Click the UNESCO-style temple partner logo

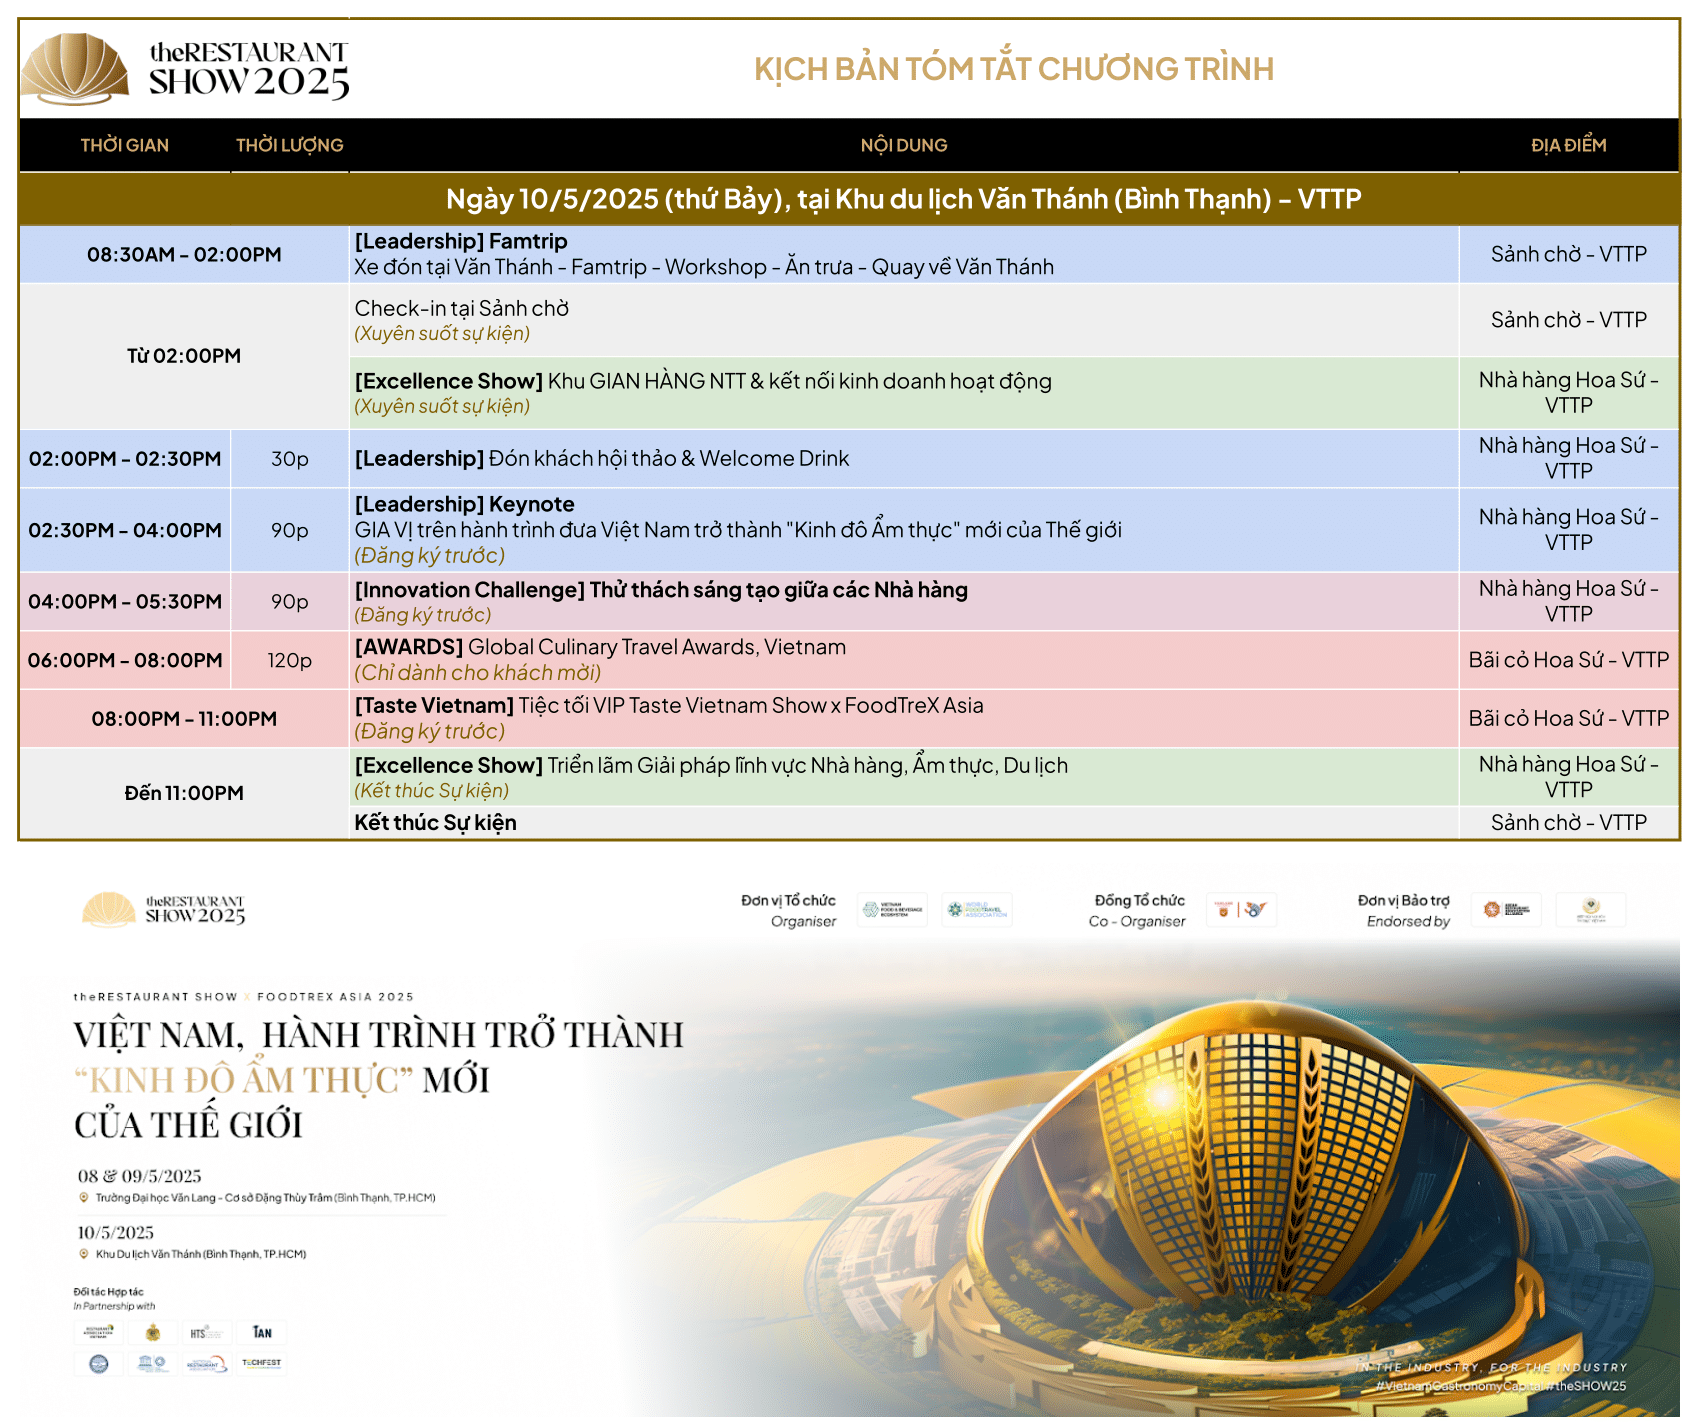pos(153,1363)
